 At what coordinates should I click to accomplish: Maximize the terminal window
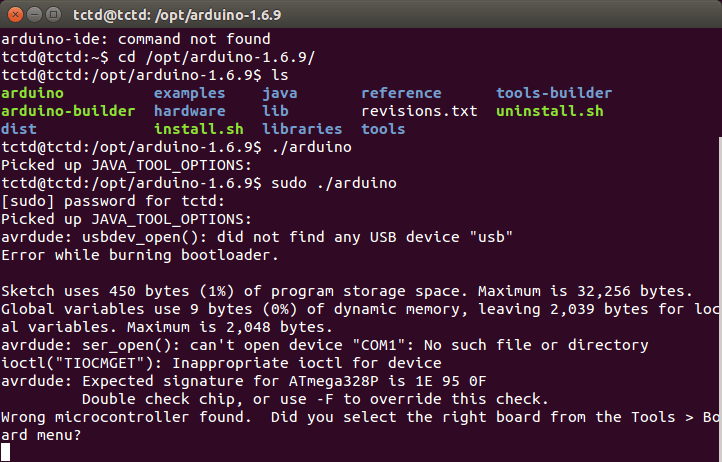point(54,15)
